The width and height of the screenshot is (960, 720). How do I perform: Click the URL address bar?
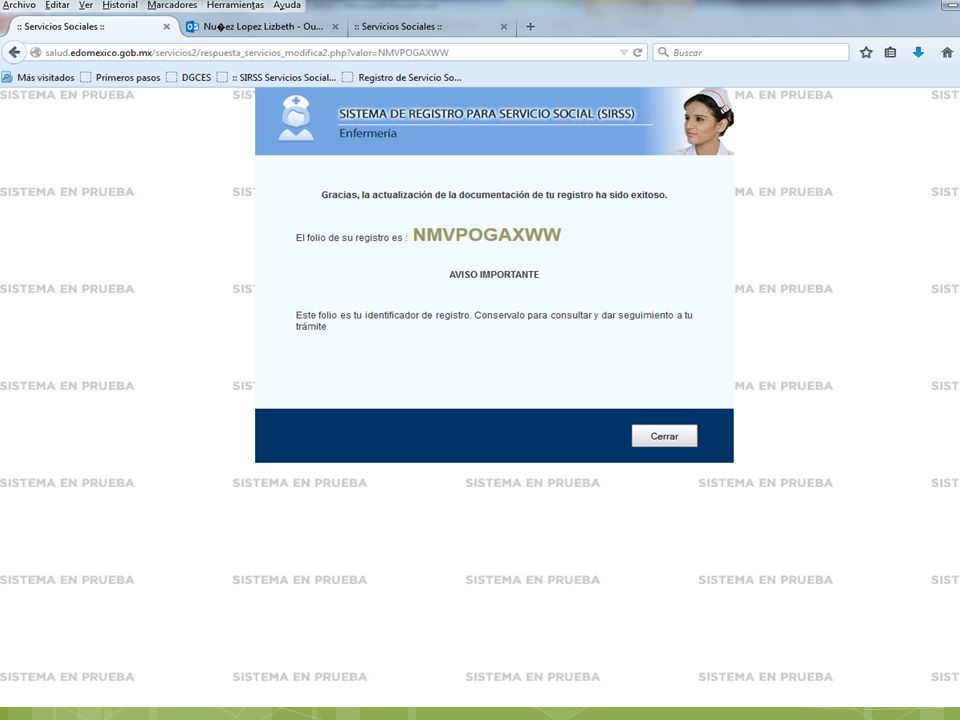tap(331, 53)
